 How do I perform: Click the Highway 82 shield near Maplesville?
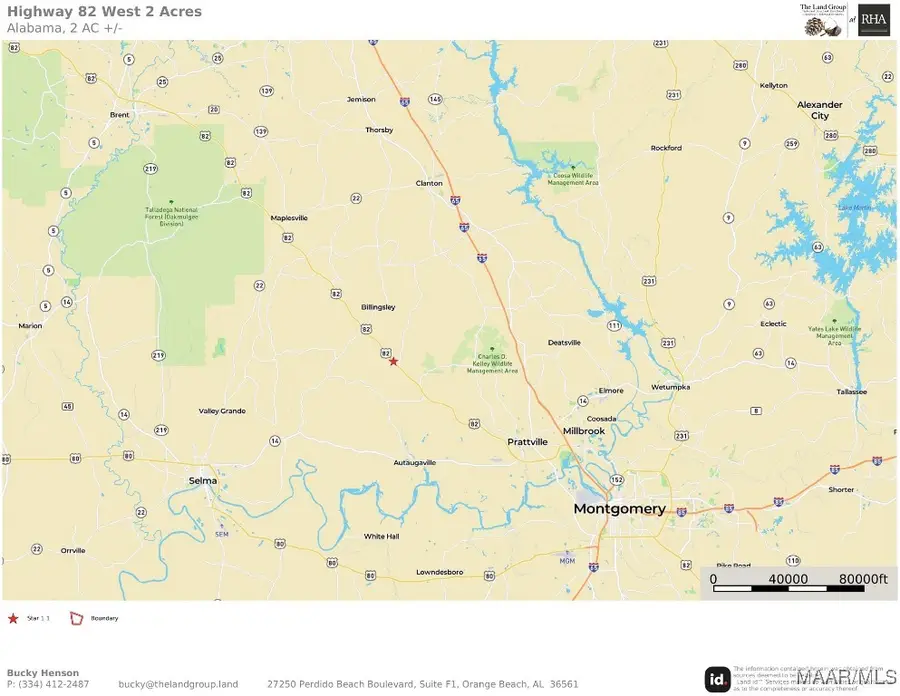point(288,238)
